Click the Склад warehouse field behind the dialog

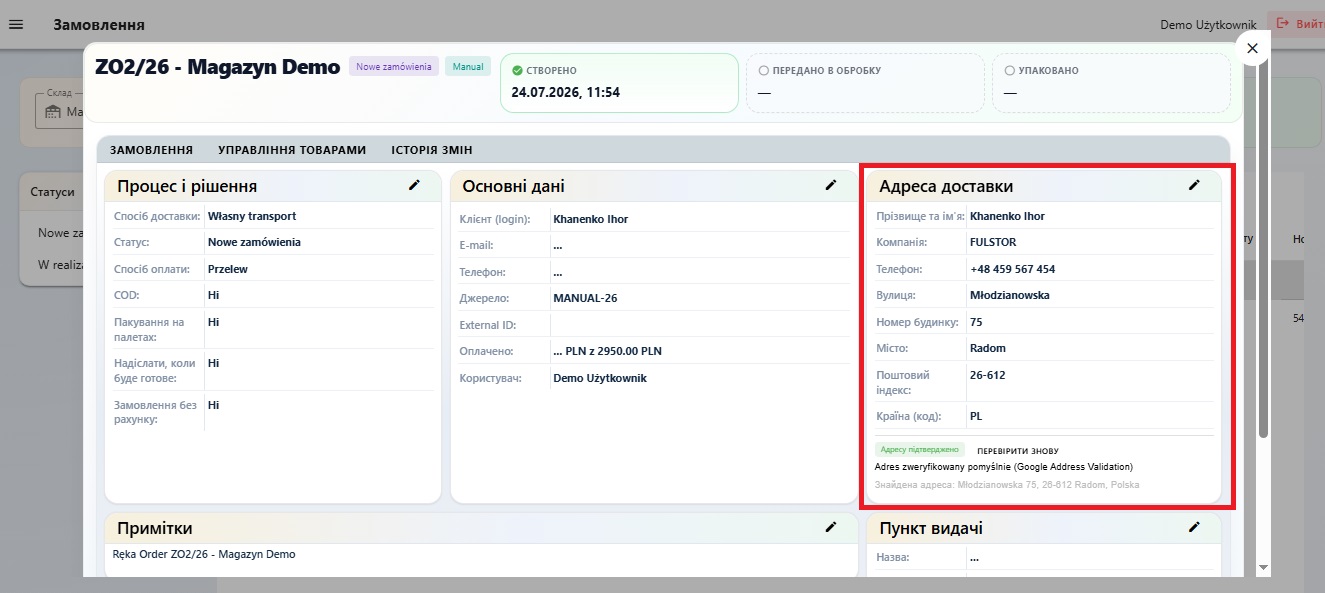[60, 112]
